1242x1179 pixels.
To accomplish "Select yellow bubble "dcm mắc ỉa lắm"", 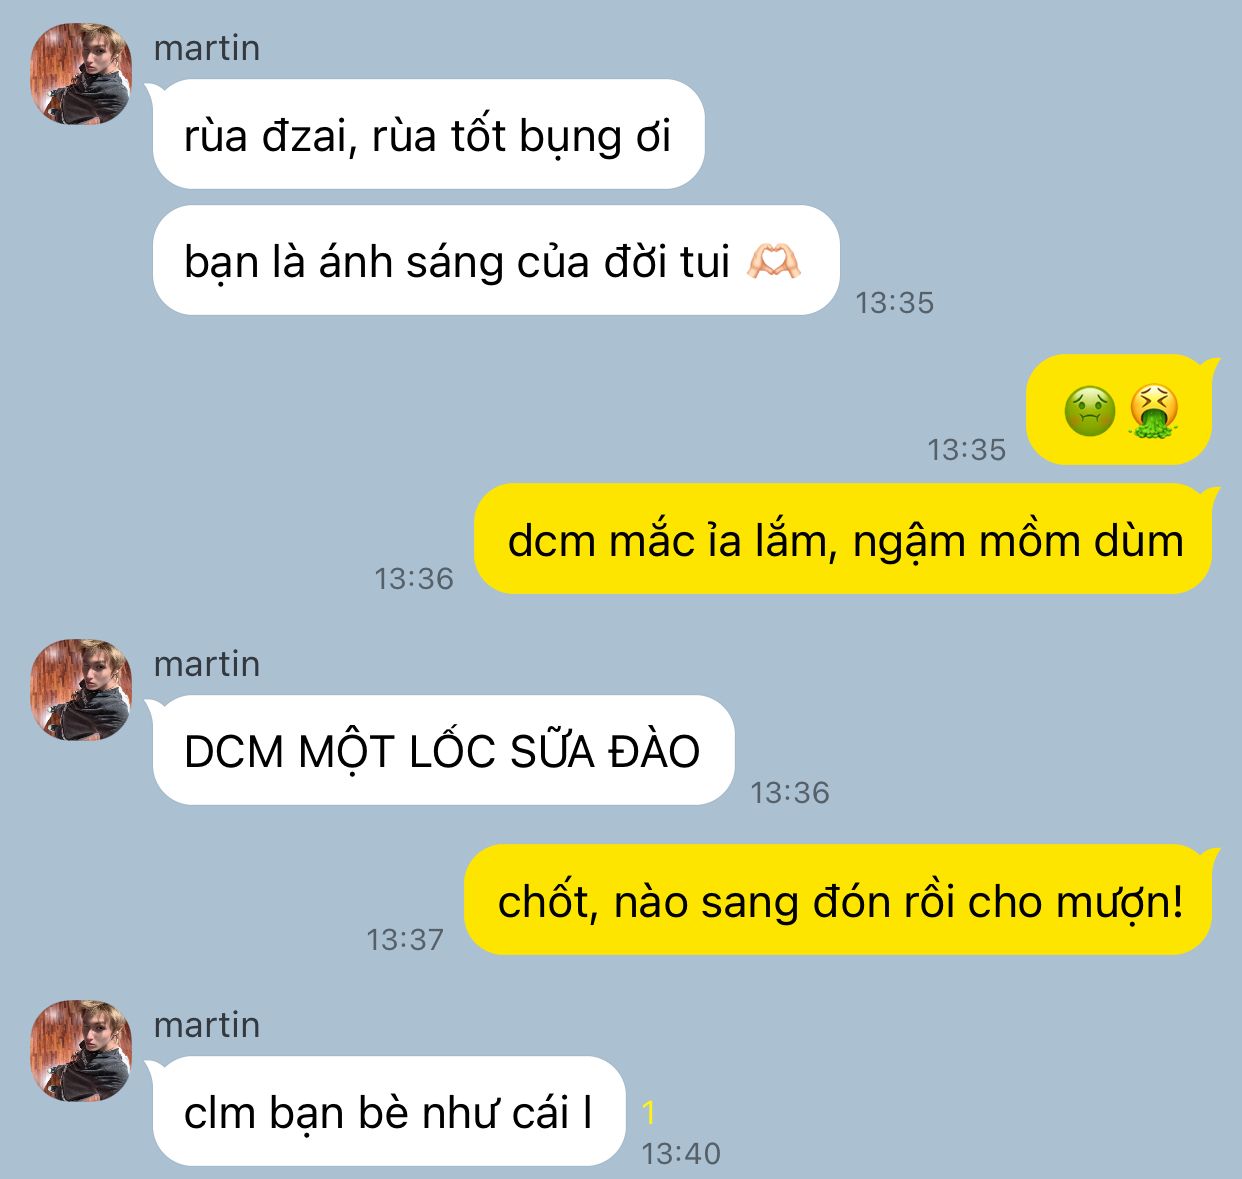I will pyautogui.click(x=844, y=539).
